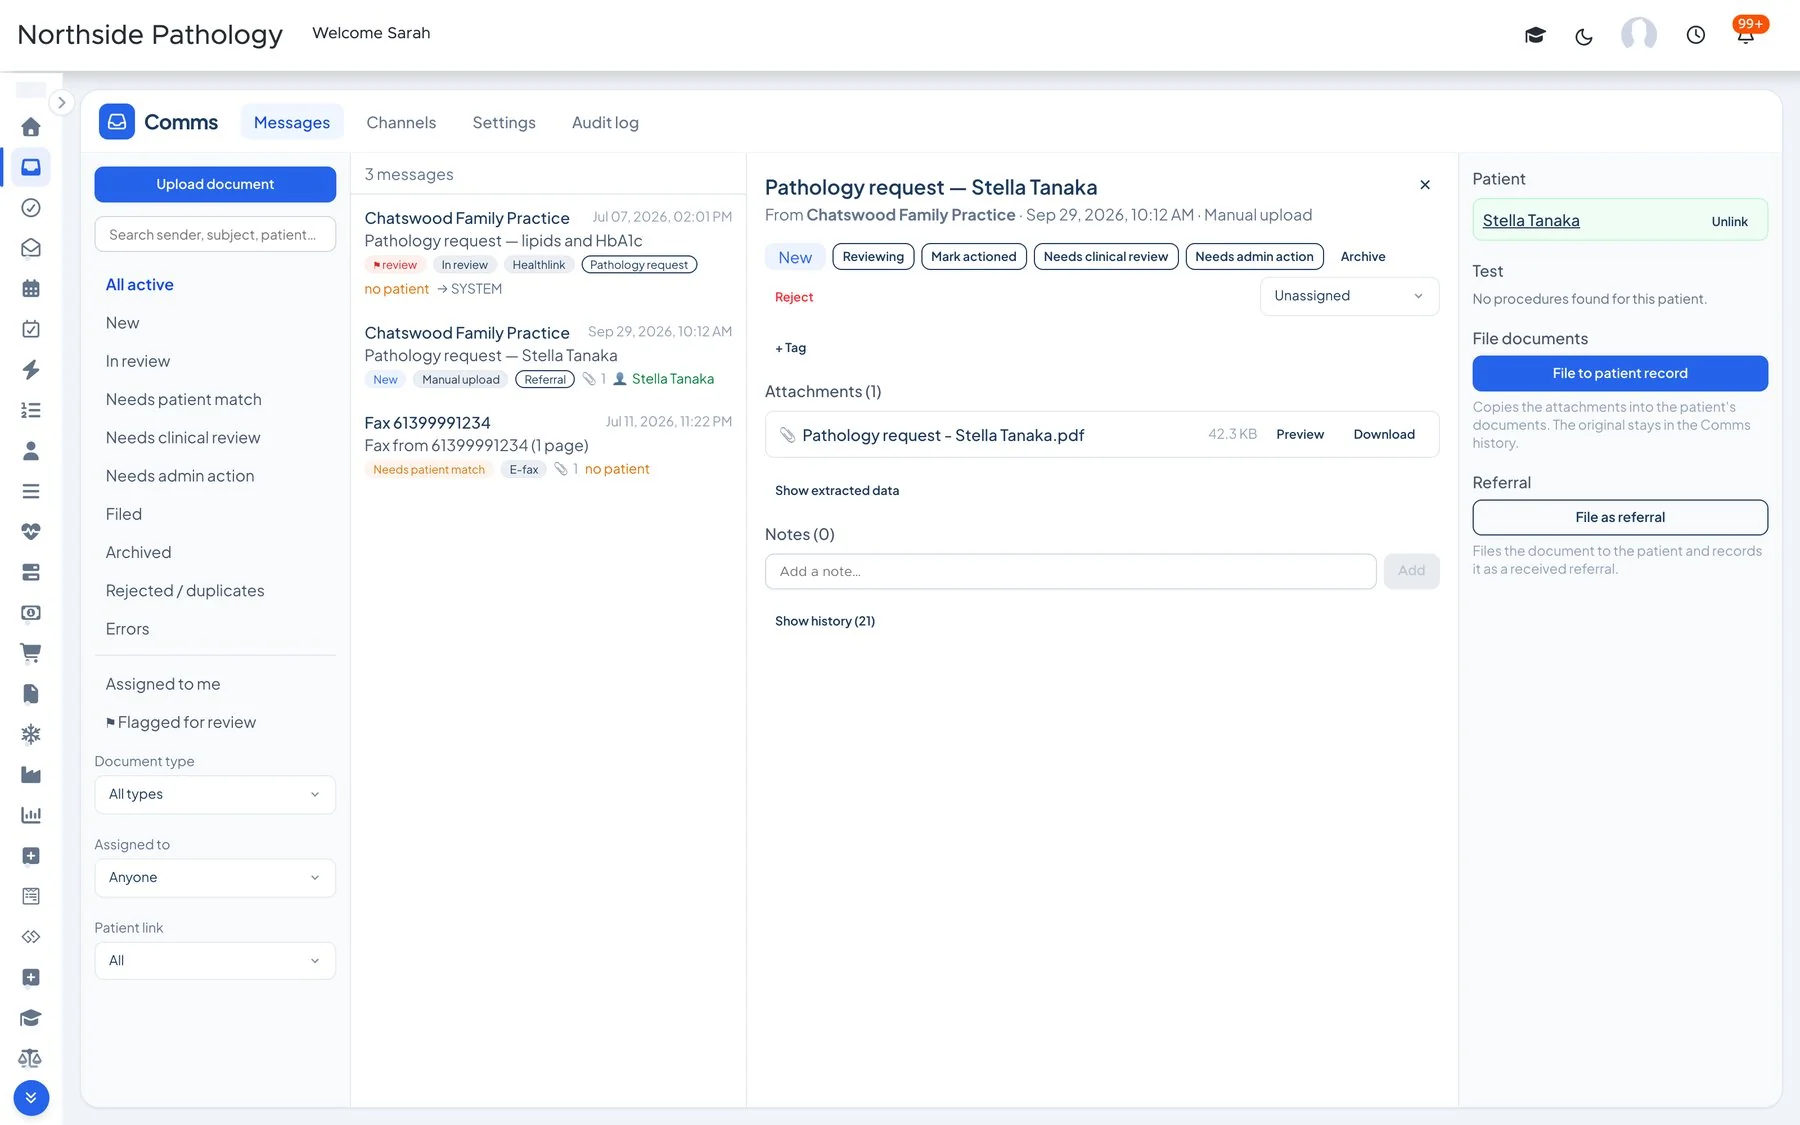1800x1125 pixels.
Task: Close the message detail panel
Action: click(x=1425, y=185)
